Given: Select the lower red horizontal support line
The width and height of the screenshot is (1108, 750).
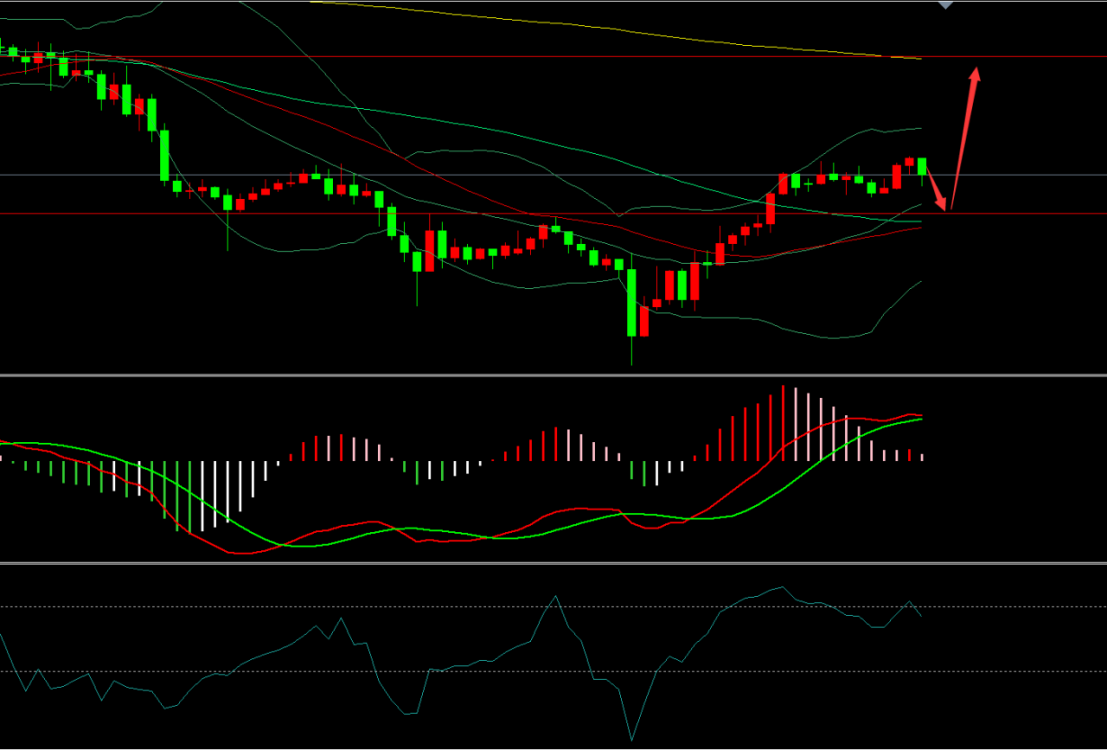Looking at the screenshot, I should pyautogui.click(x=554, y=213).
